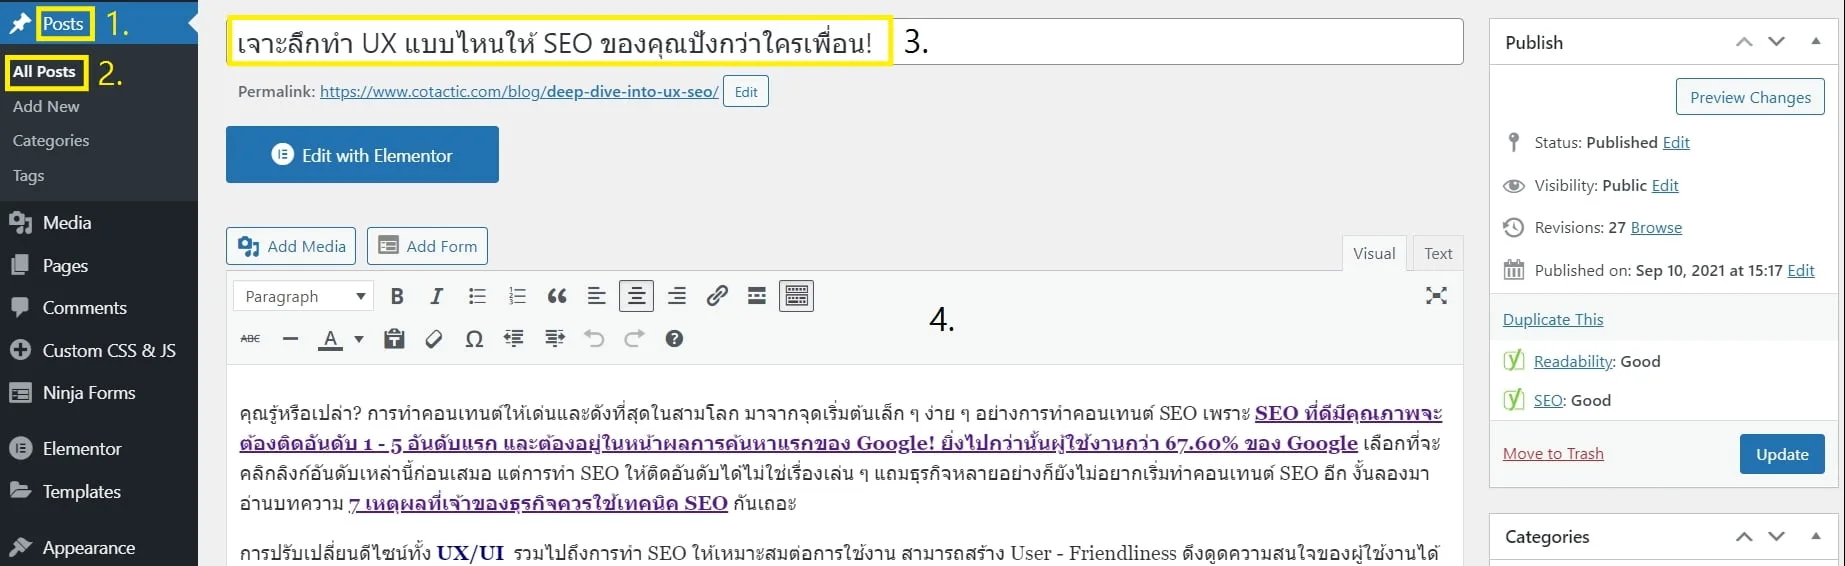The image size is (1845, 566).
Task: Click Duplicate This link
Action: pos(1553,319)
